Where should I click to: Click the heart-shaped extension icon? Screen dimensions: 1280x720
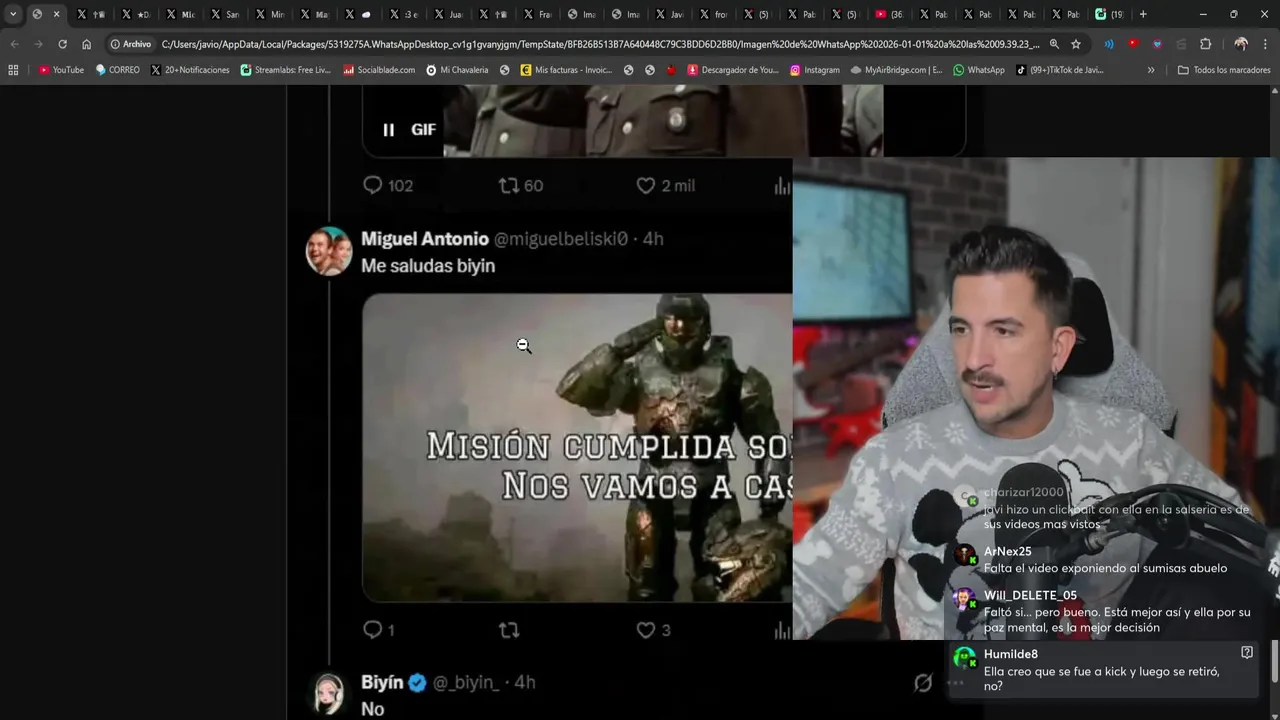[x=1157, y=44]
